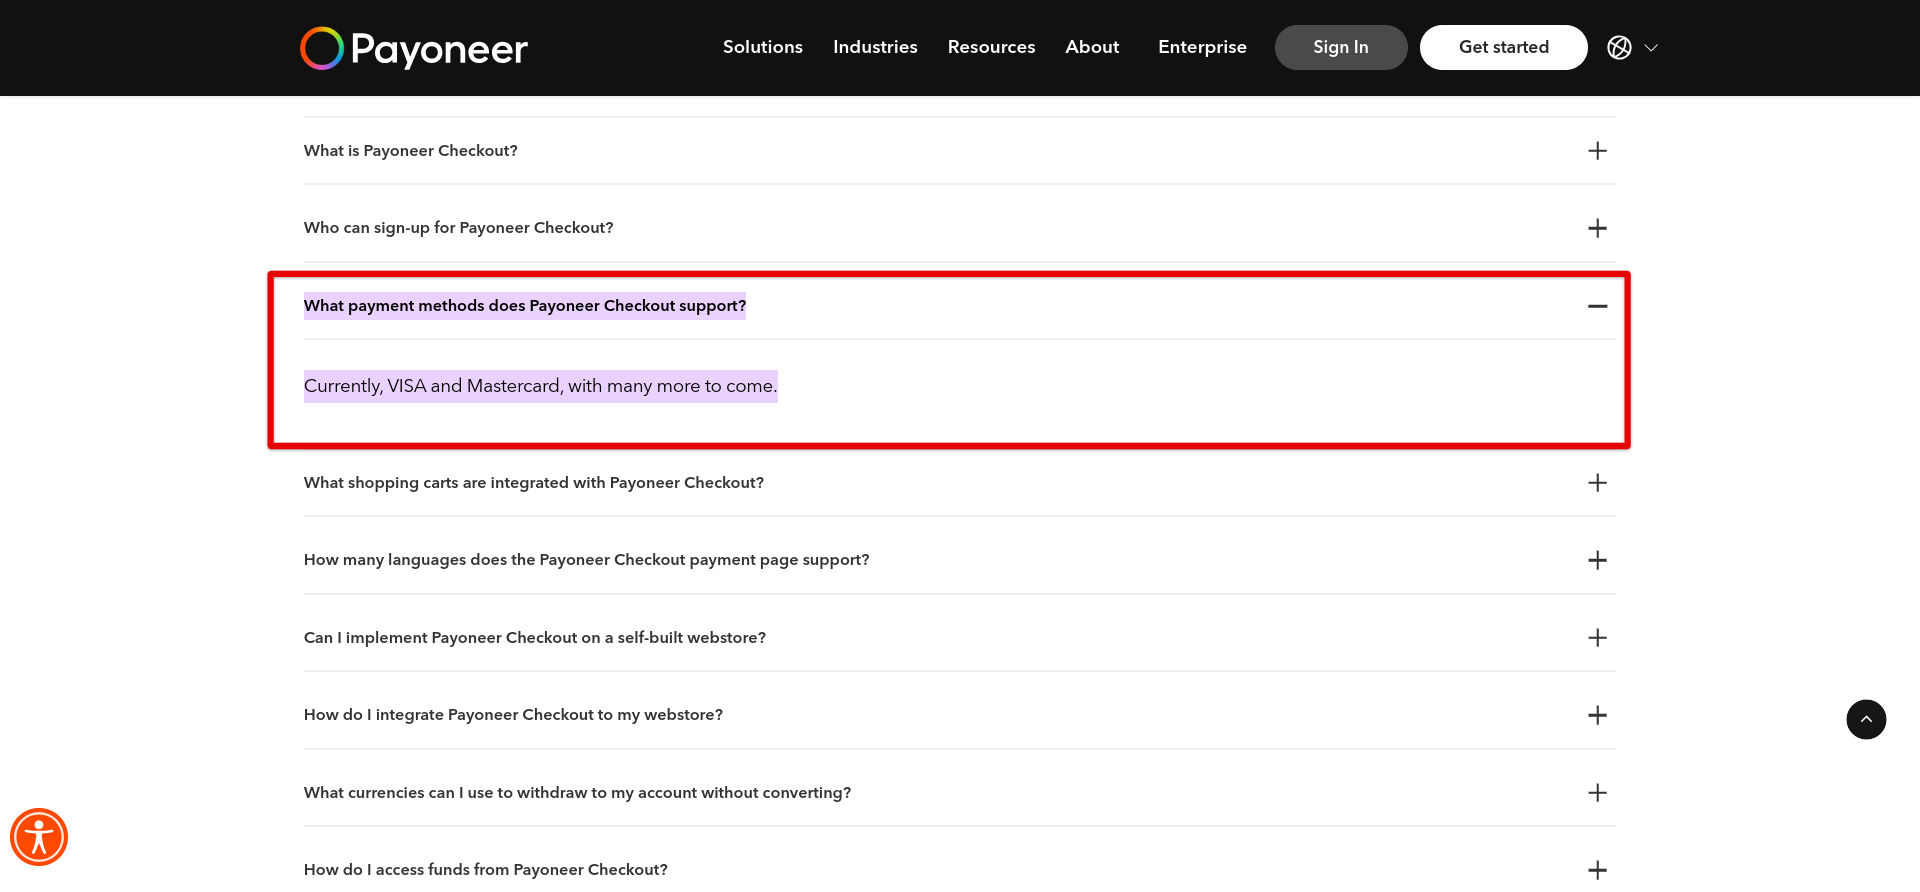This screenshot has height=892, width=1920.
Task: Open the Solutions menu
Action: coord(763,47)
